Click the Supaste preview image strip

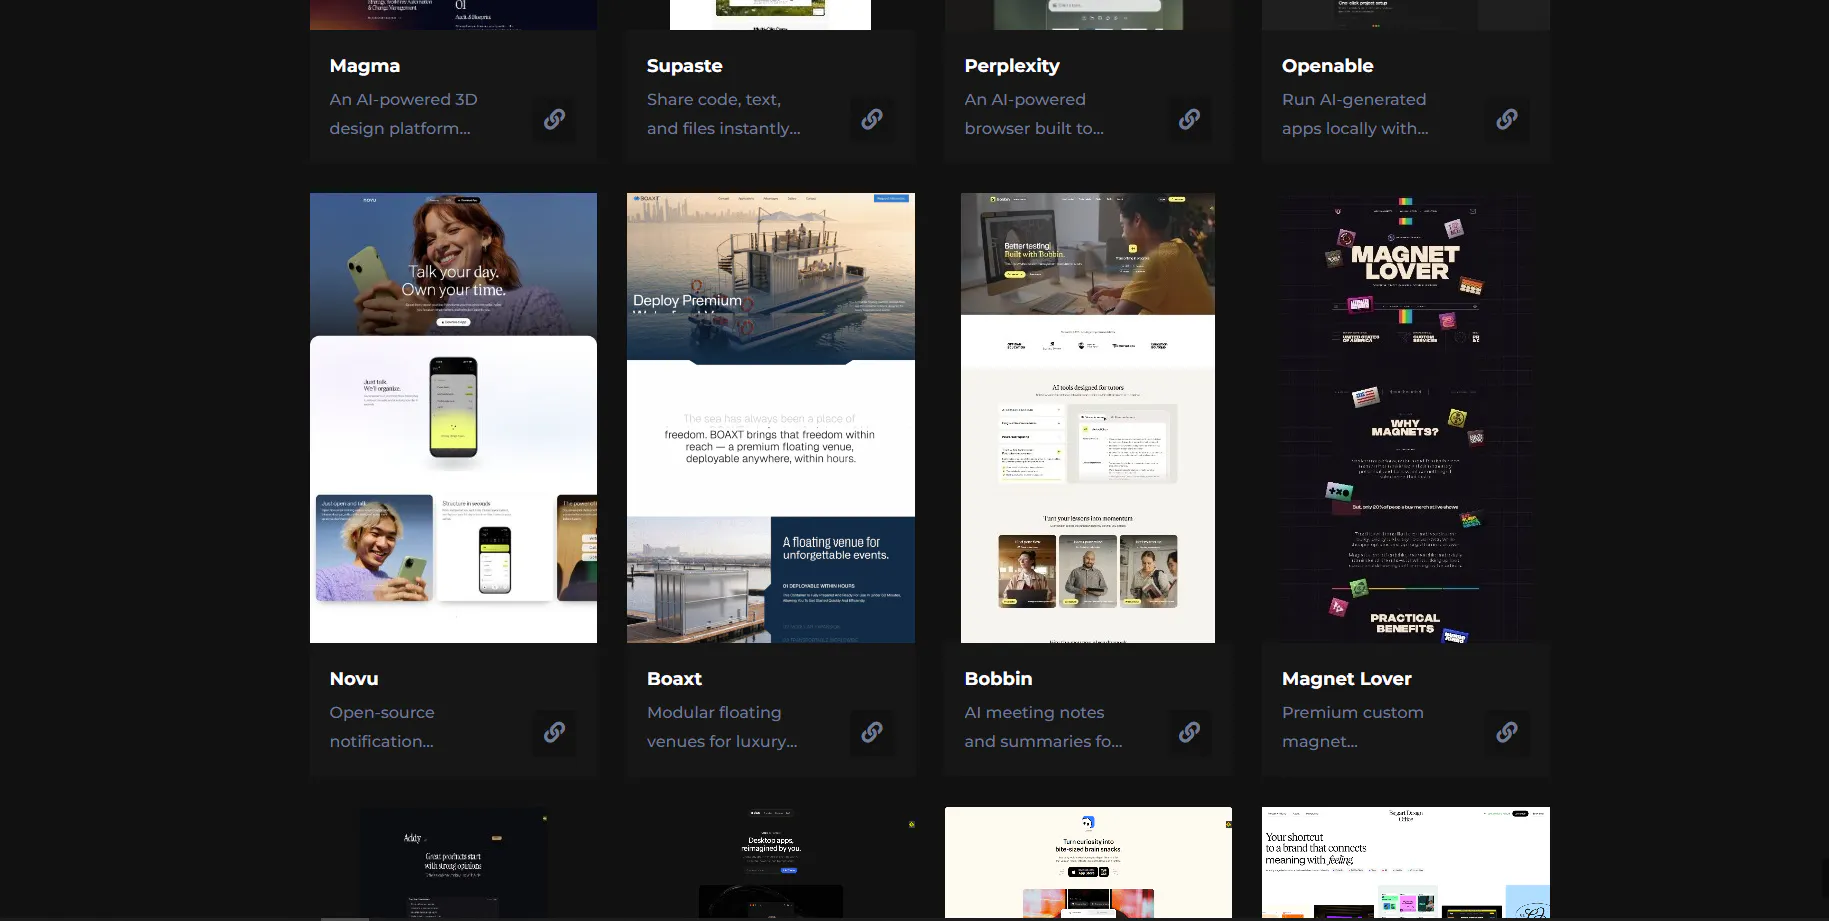point(771,14)
